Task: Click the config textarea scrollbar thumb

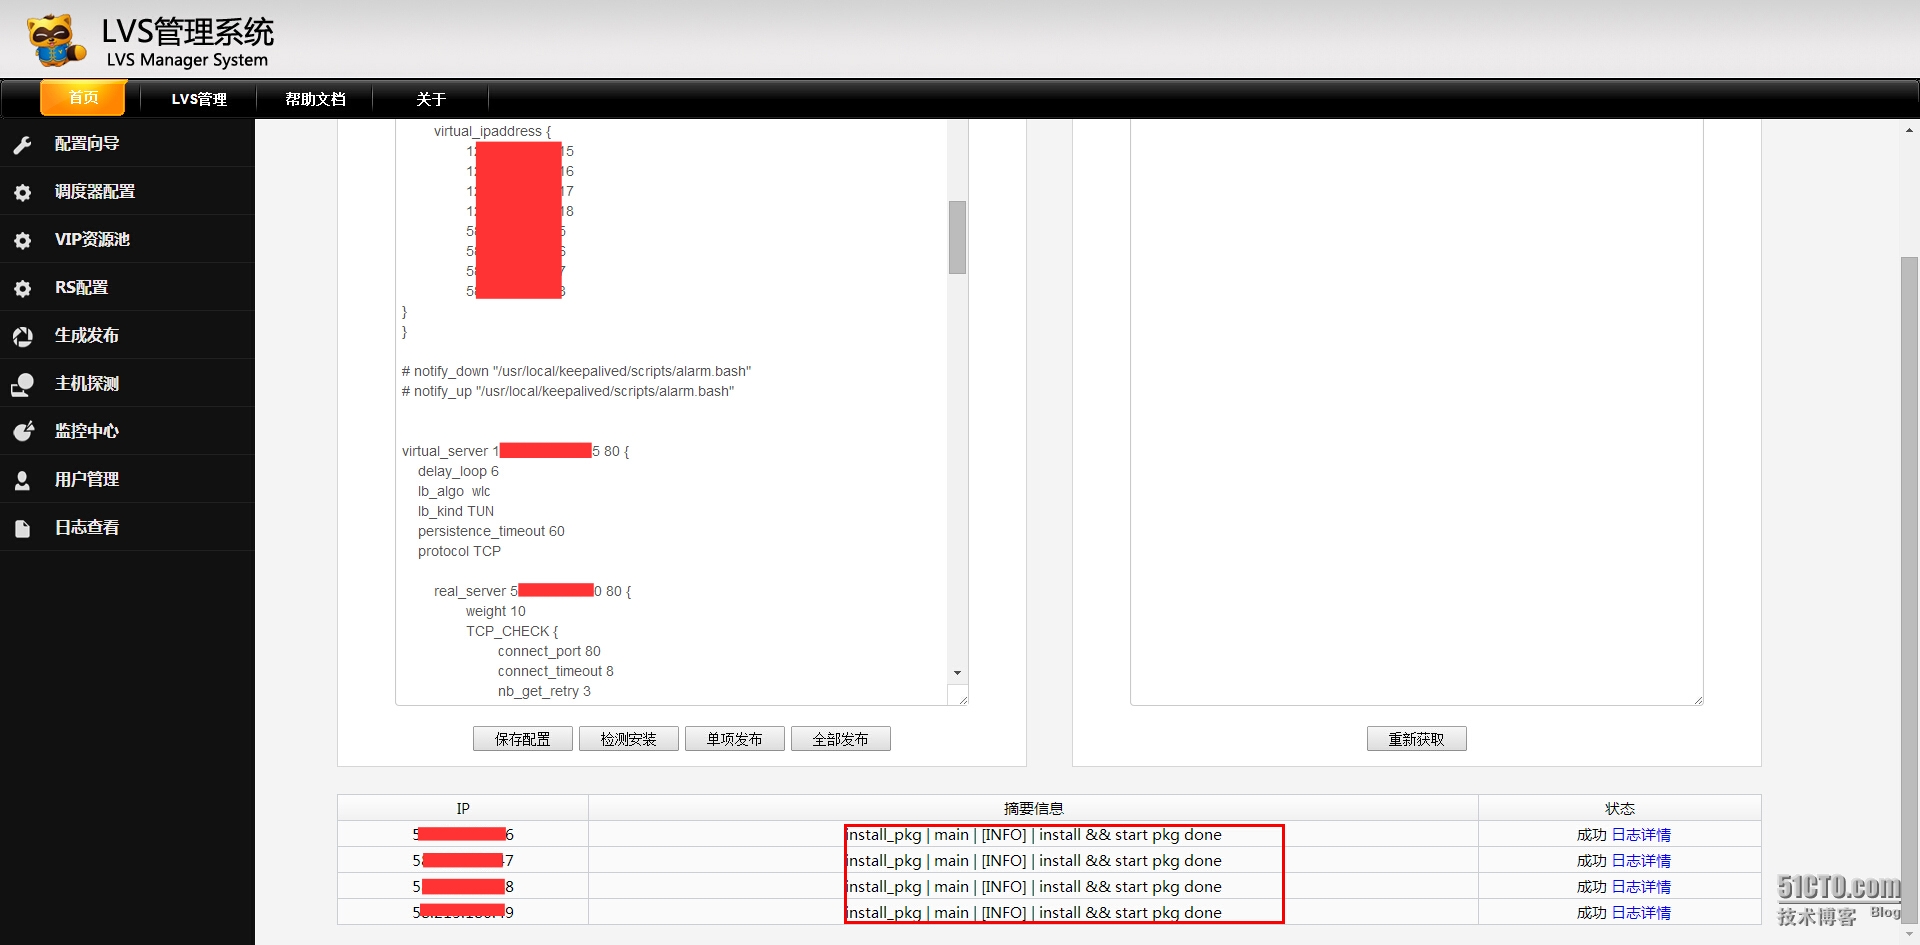Action: point(957,237)
